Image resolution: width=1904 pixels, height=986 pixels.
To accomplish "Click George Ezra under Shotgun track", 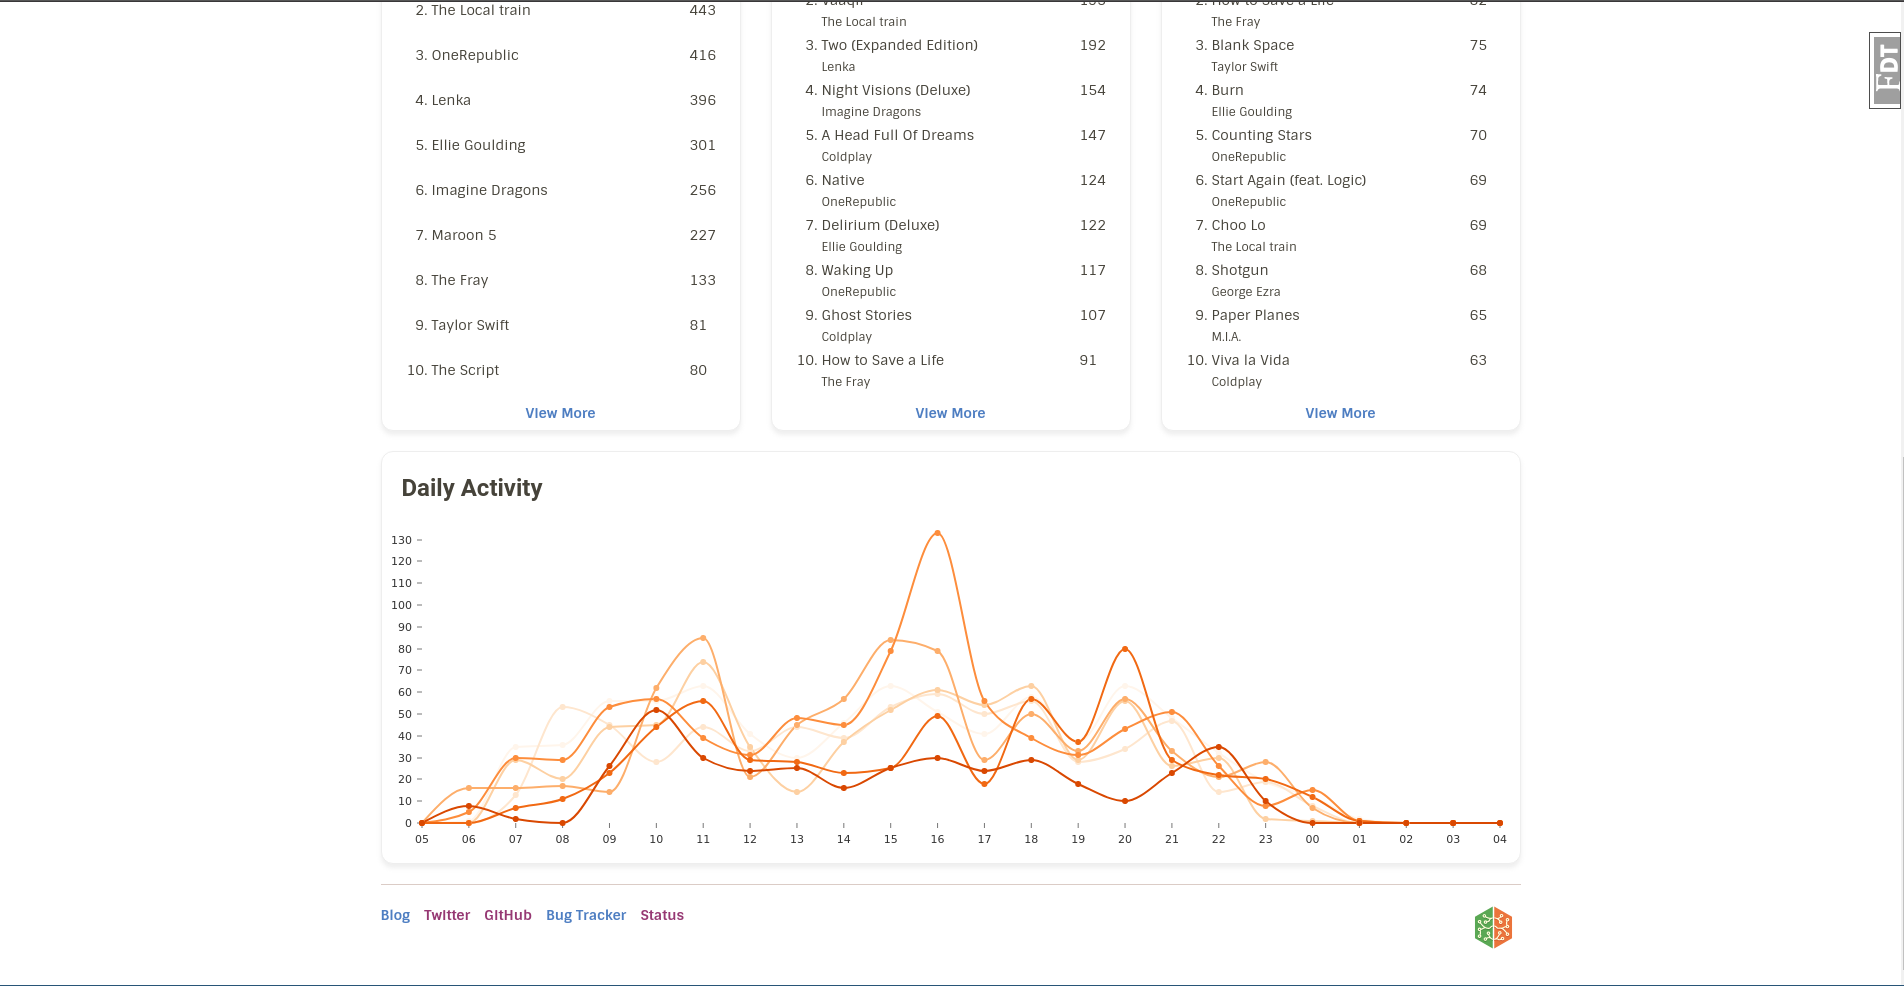I will click(x=1246, y=292).
